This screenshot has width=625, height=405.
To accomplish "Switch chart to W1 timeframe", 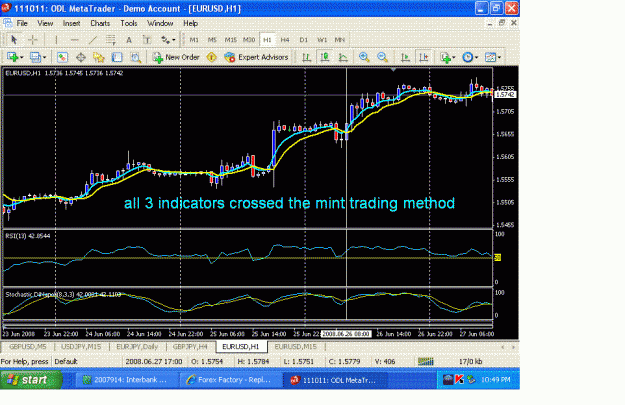I will (322, 39).
